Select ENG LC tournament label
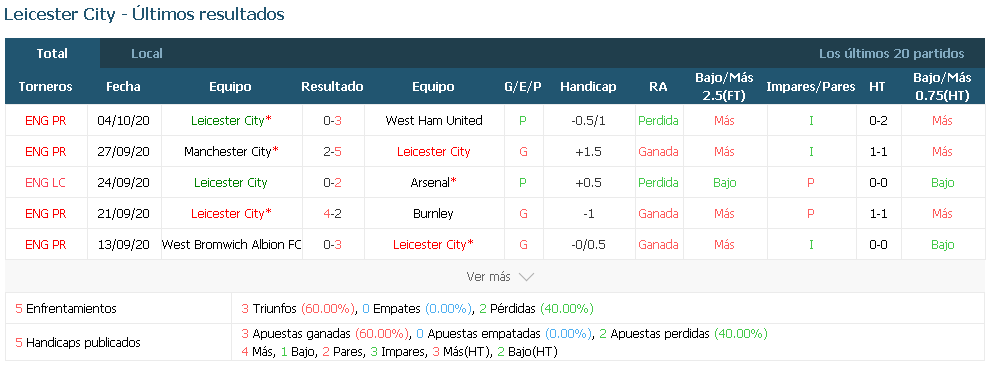The height and width of the screenshot is (369, 990). (45, 183)
